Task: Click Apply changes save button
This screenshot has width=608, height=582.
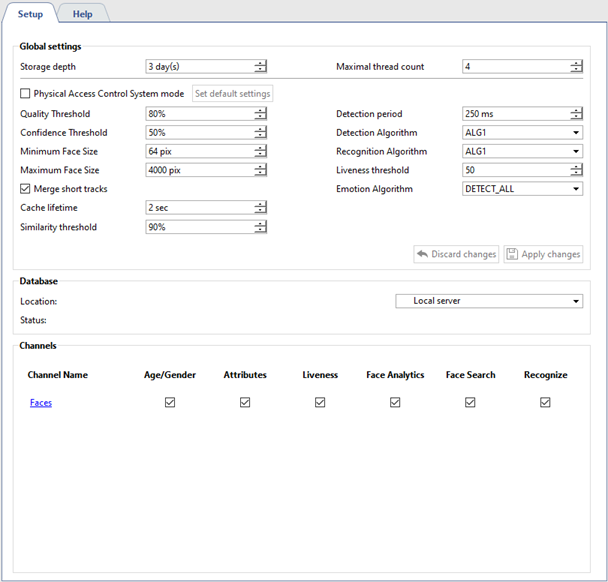Action: pyautogui.click(x=543, y=254)
